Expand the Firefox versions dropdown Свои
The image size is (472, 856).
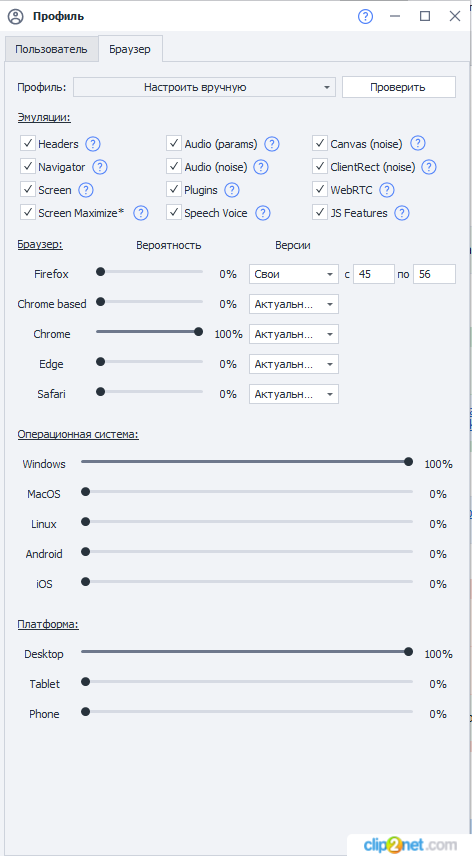[294, 274]
